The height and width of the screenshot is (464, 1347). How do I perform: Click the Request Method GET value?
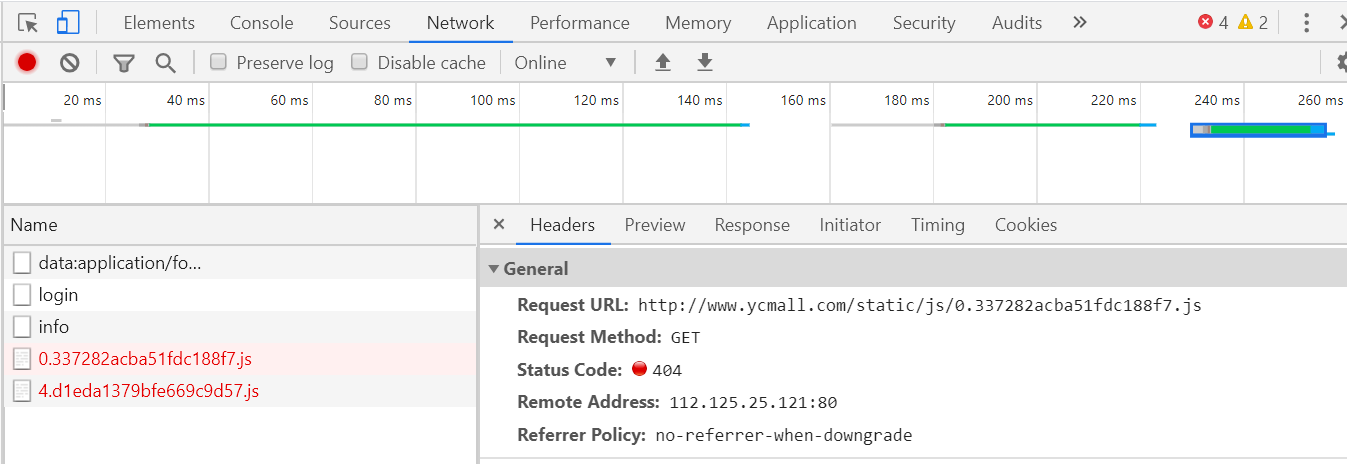pos(685,337)
